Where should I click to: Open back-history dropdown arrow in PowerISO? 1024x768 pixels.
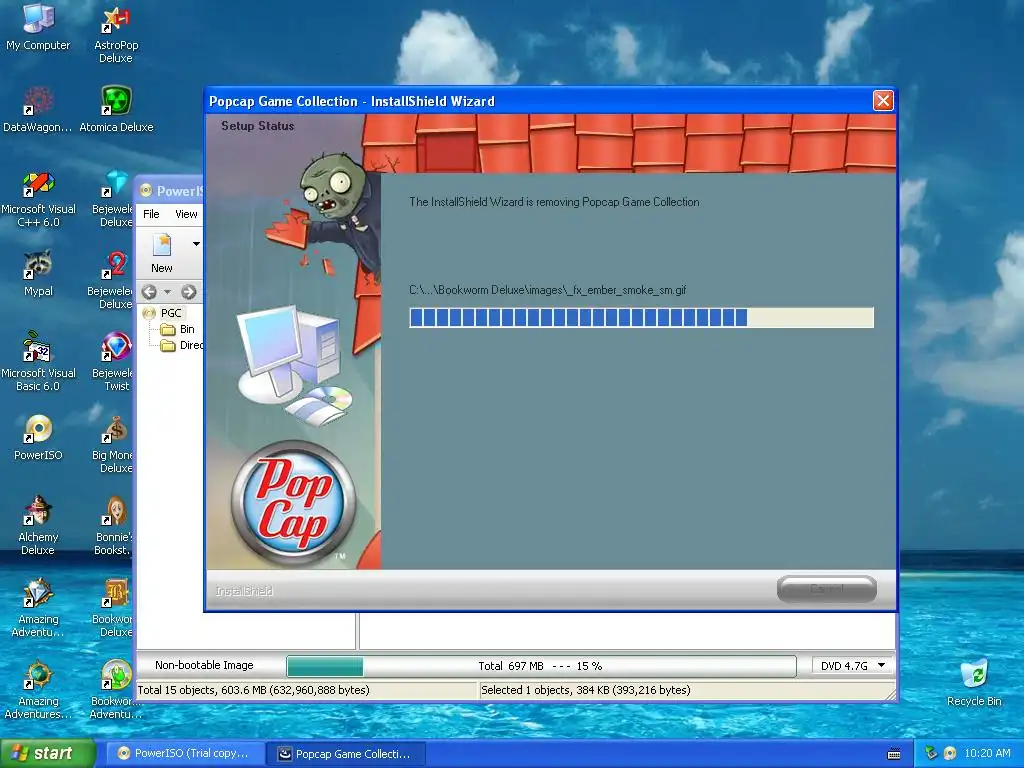pos(167,292)
